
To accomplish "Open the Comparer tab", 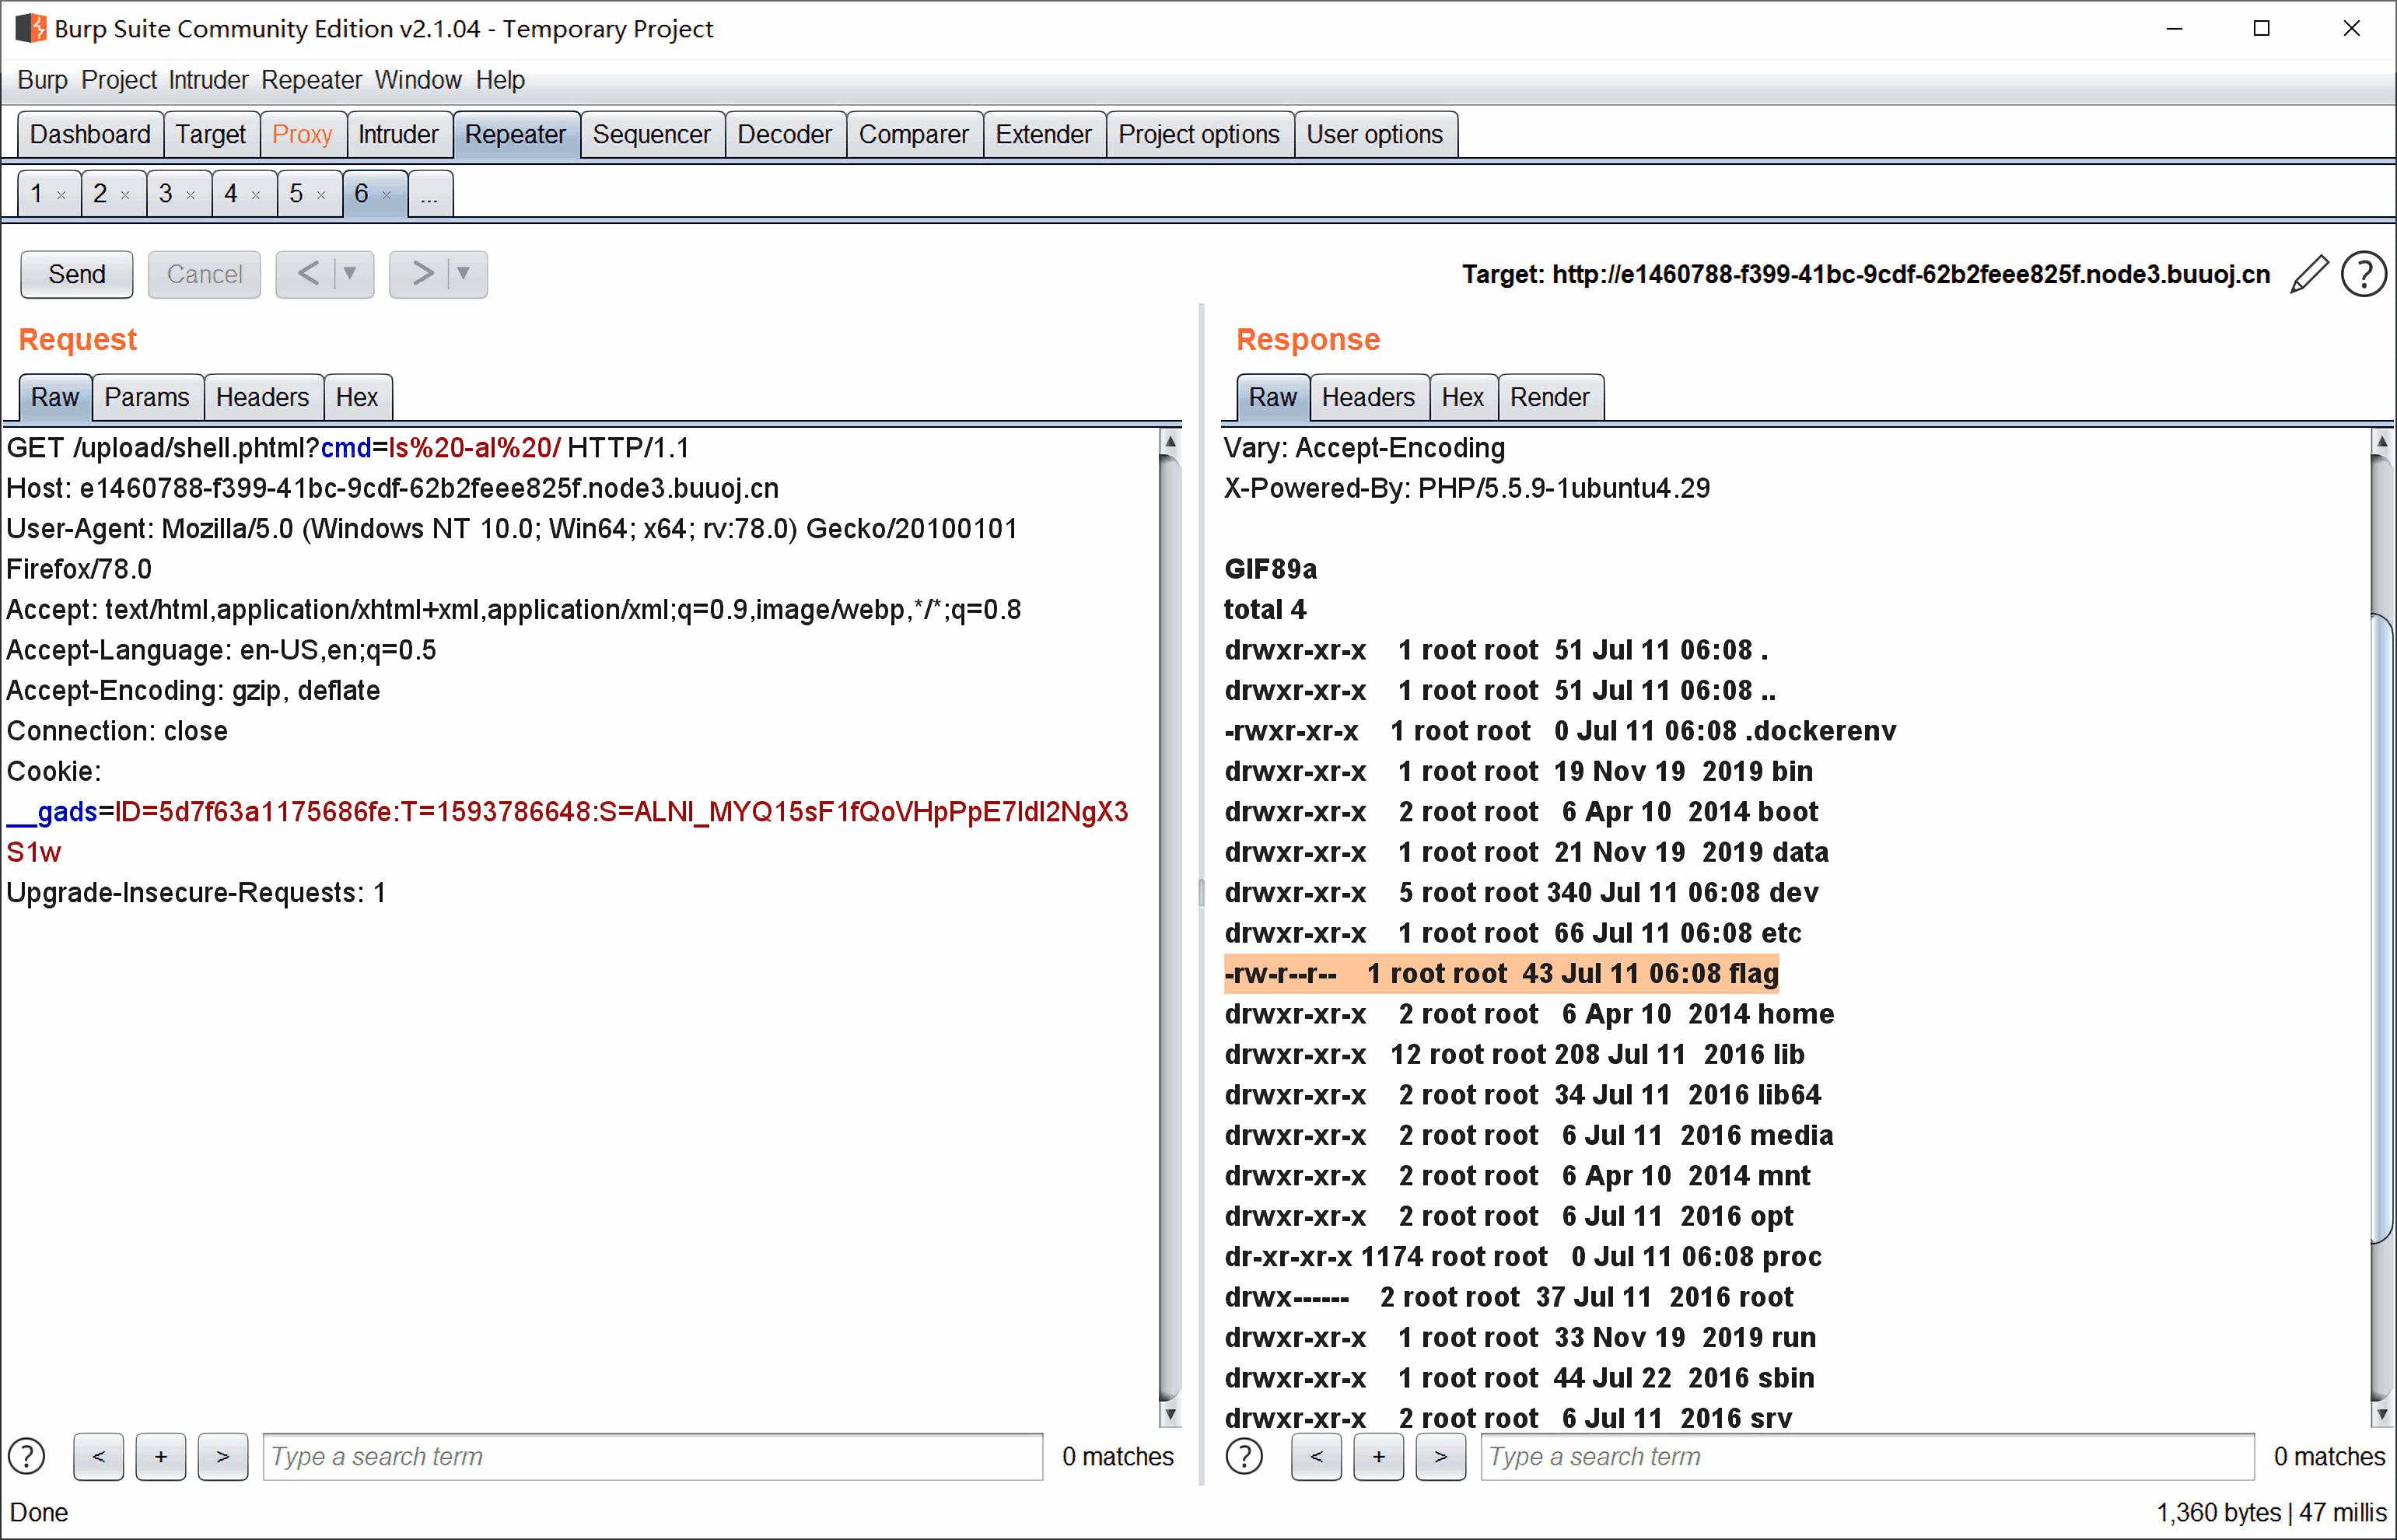I will click(x=913, y=134).
